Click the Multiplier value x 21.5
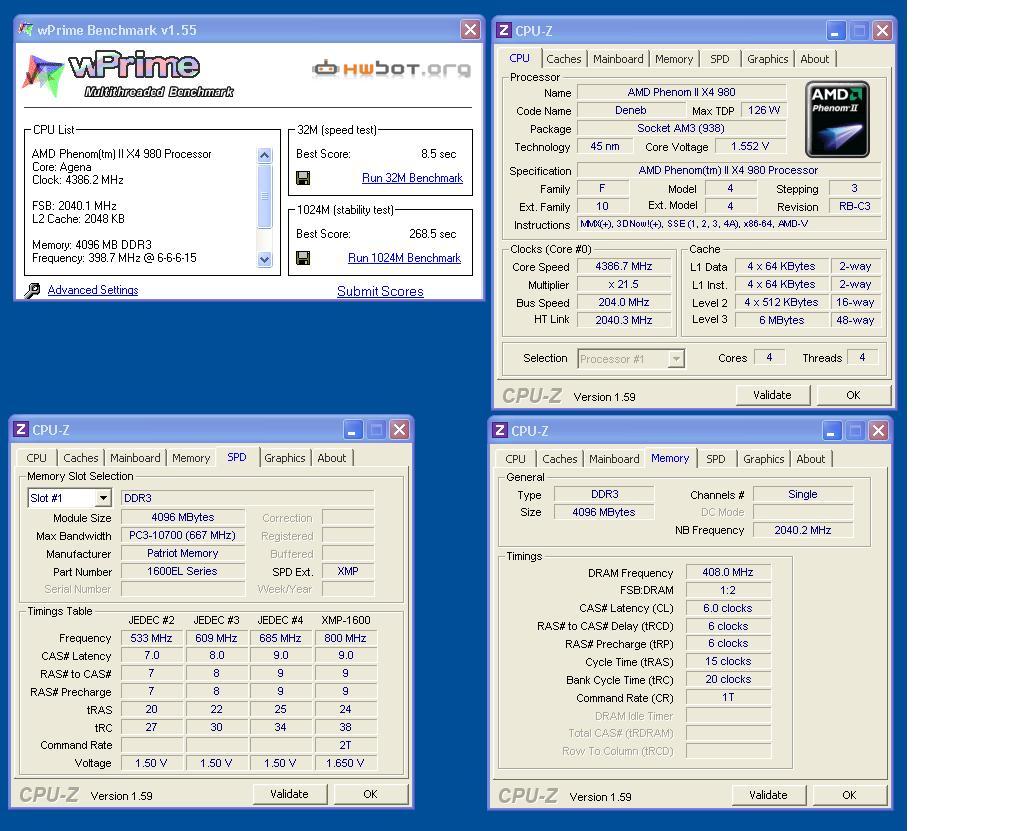1024x831 pixels. [x=624, y=285]
